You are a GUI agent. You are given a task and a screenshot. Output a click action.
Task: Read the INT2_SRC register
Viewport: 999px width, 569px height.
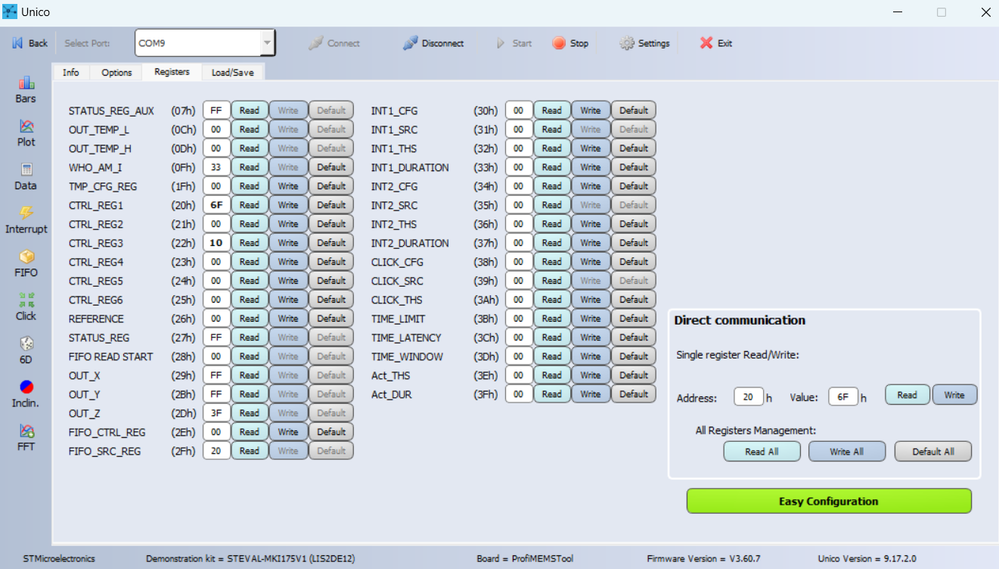pyautogui.click(x=552, y=205)
